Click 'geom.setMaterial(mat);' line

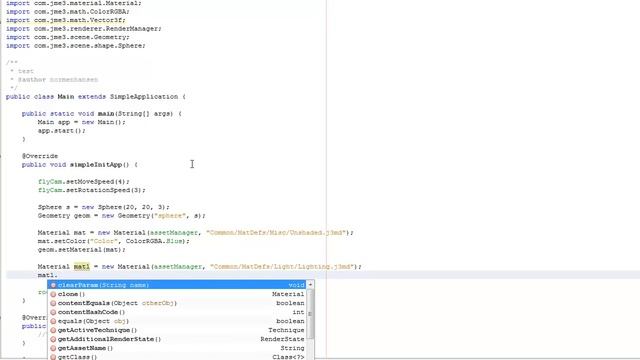[82, 249]
